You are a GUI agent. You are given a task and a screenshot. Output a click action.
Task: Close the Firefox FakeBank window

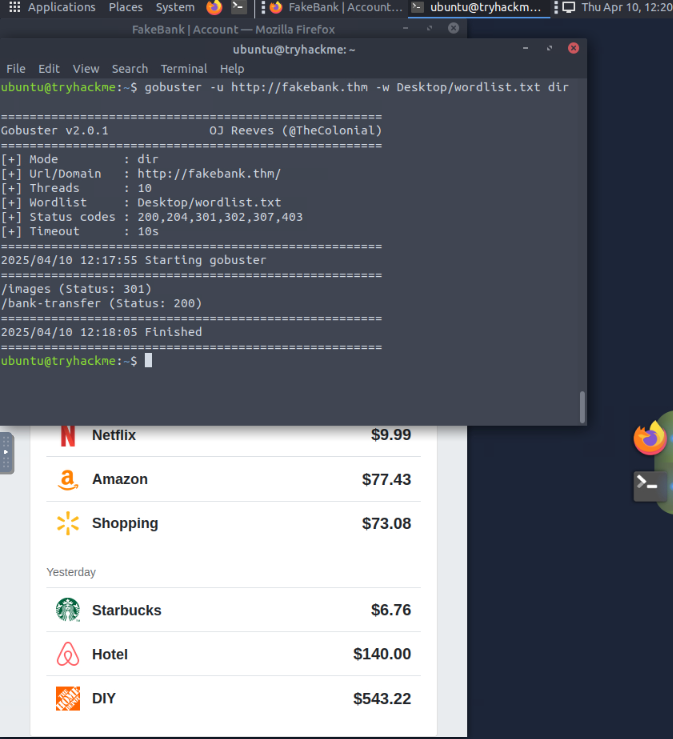[x=453, y=28]
